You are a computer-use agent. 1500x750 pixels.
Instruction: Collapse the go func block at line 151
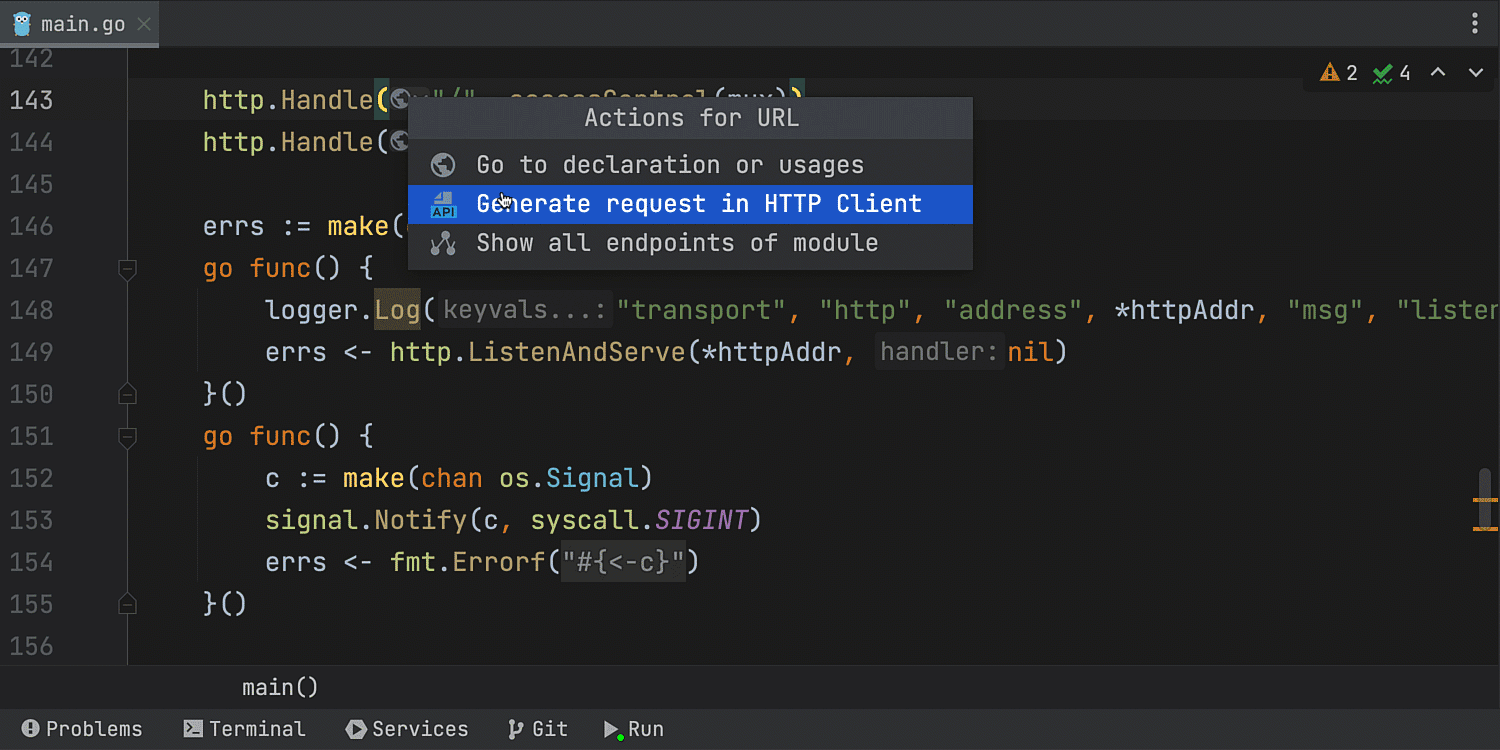(127, 436)
